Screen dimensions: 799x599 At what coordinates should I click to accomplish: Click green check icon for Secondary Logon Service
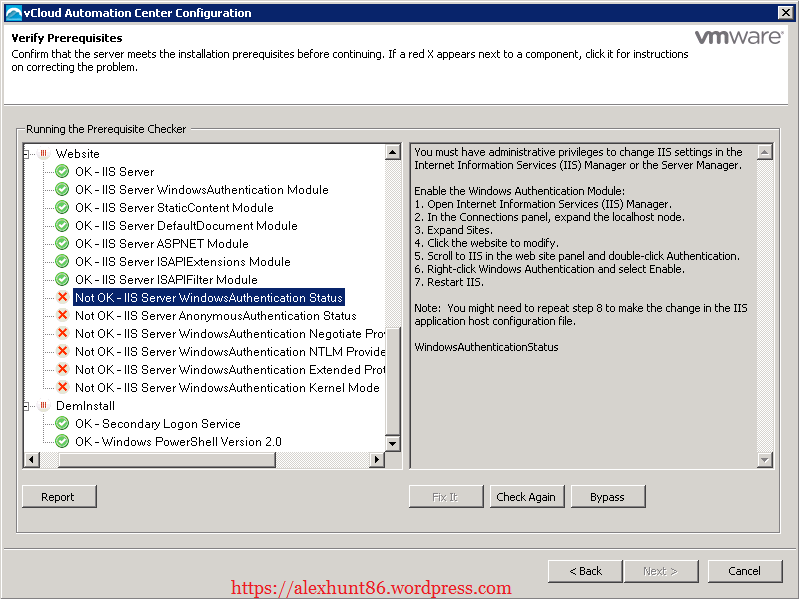coord(62,423)
